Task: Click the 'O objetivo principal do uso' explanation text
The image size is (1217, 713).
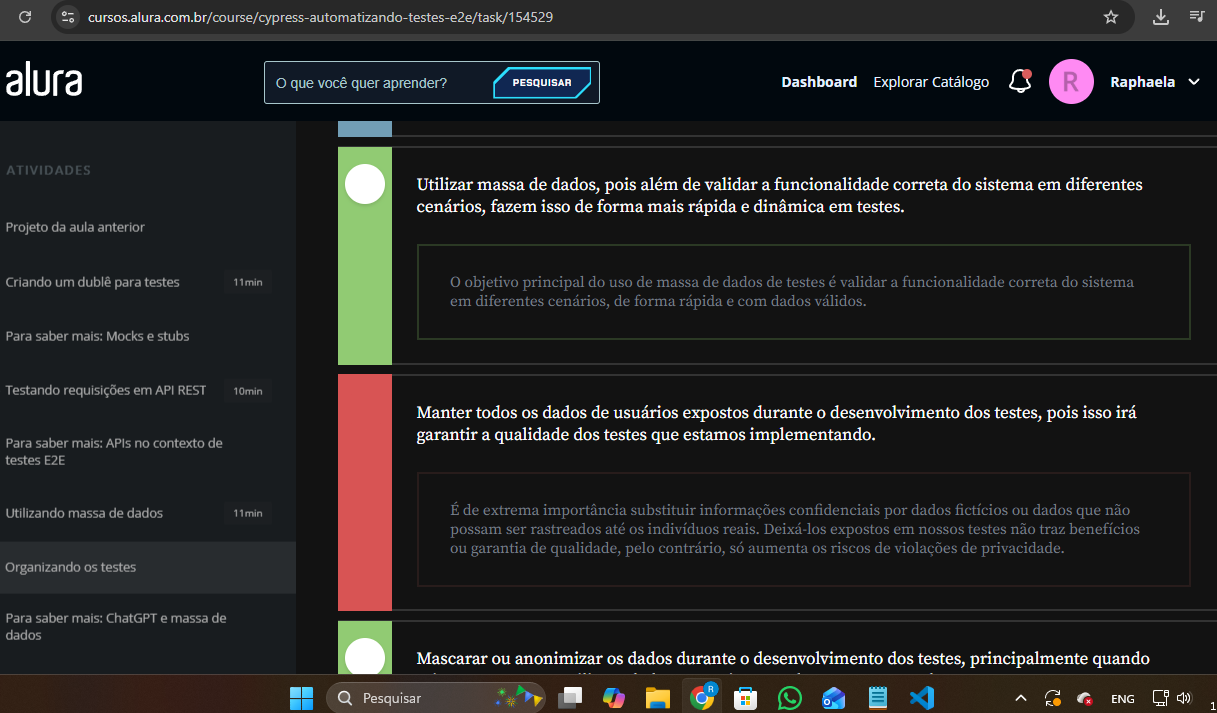Action: [792, 291]
